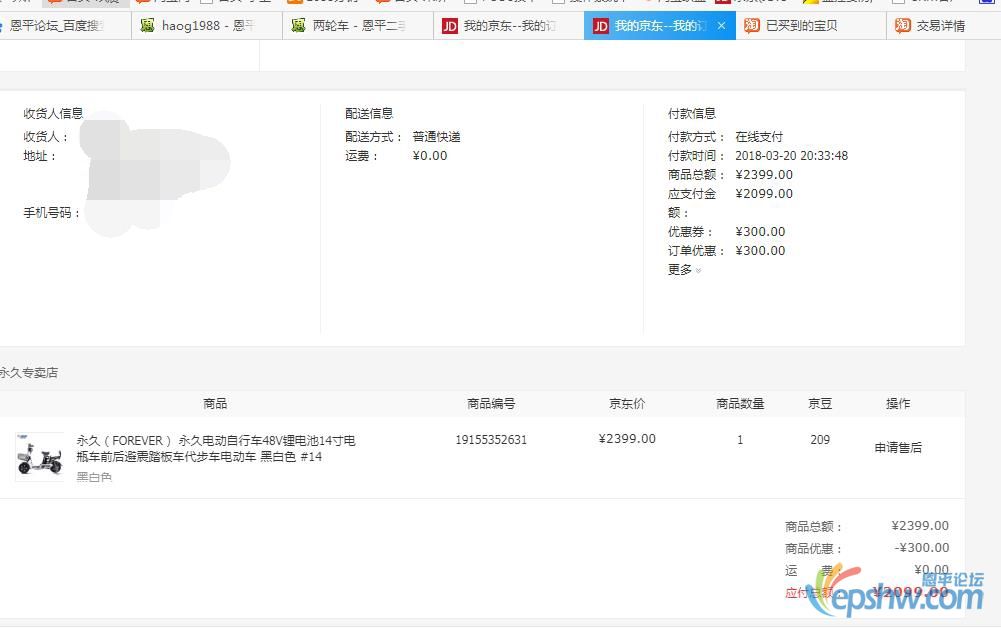Close the active 我的京东 tab with X

click(x=721, y=26)
